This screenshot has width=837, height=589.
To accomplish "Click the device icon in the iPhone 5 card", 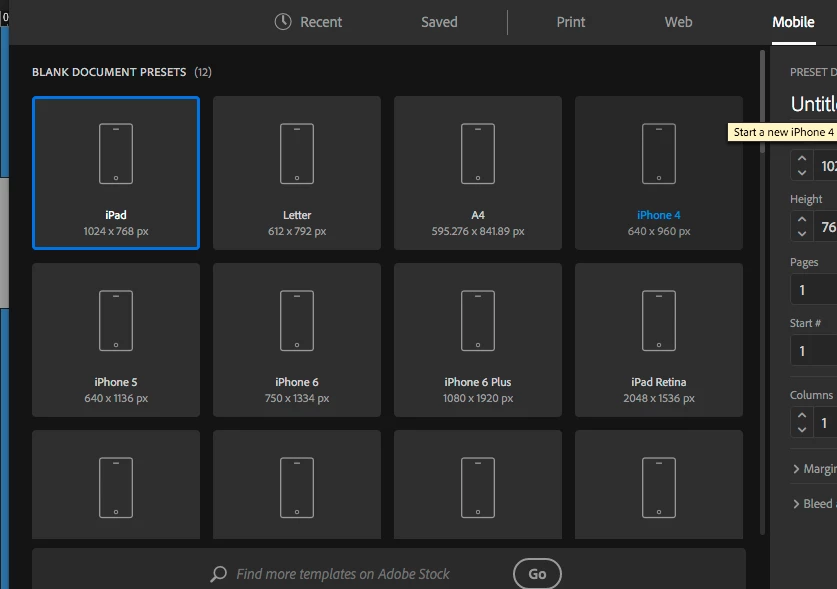I will (x=116, y=320).
